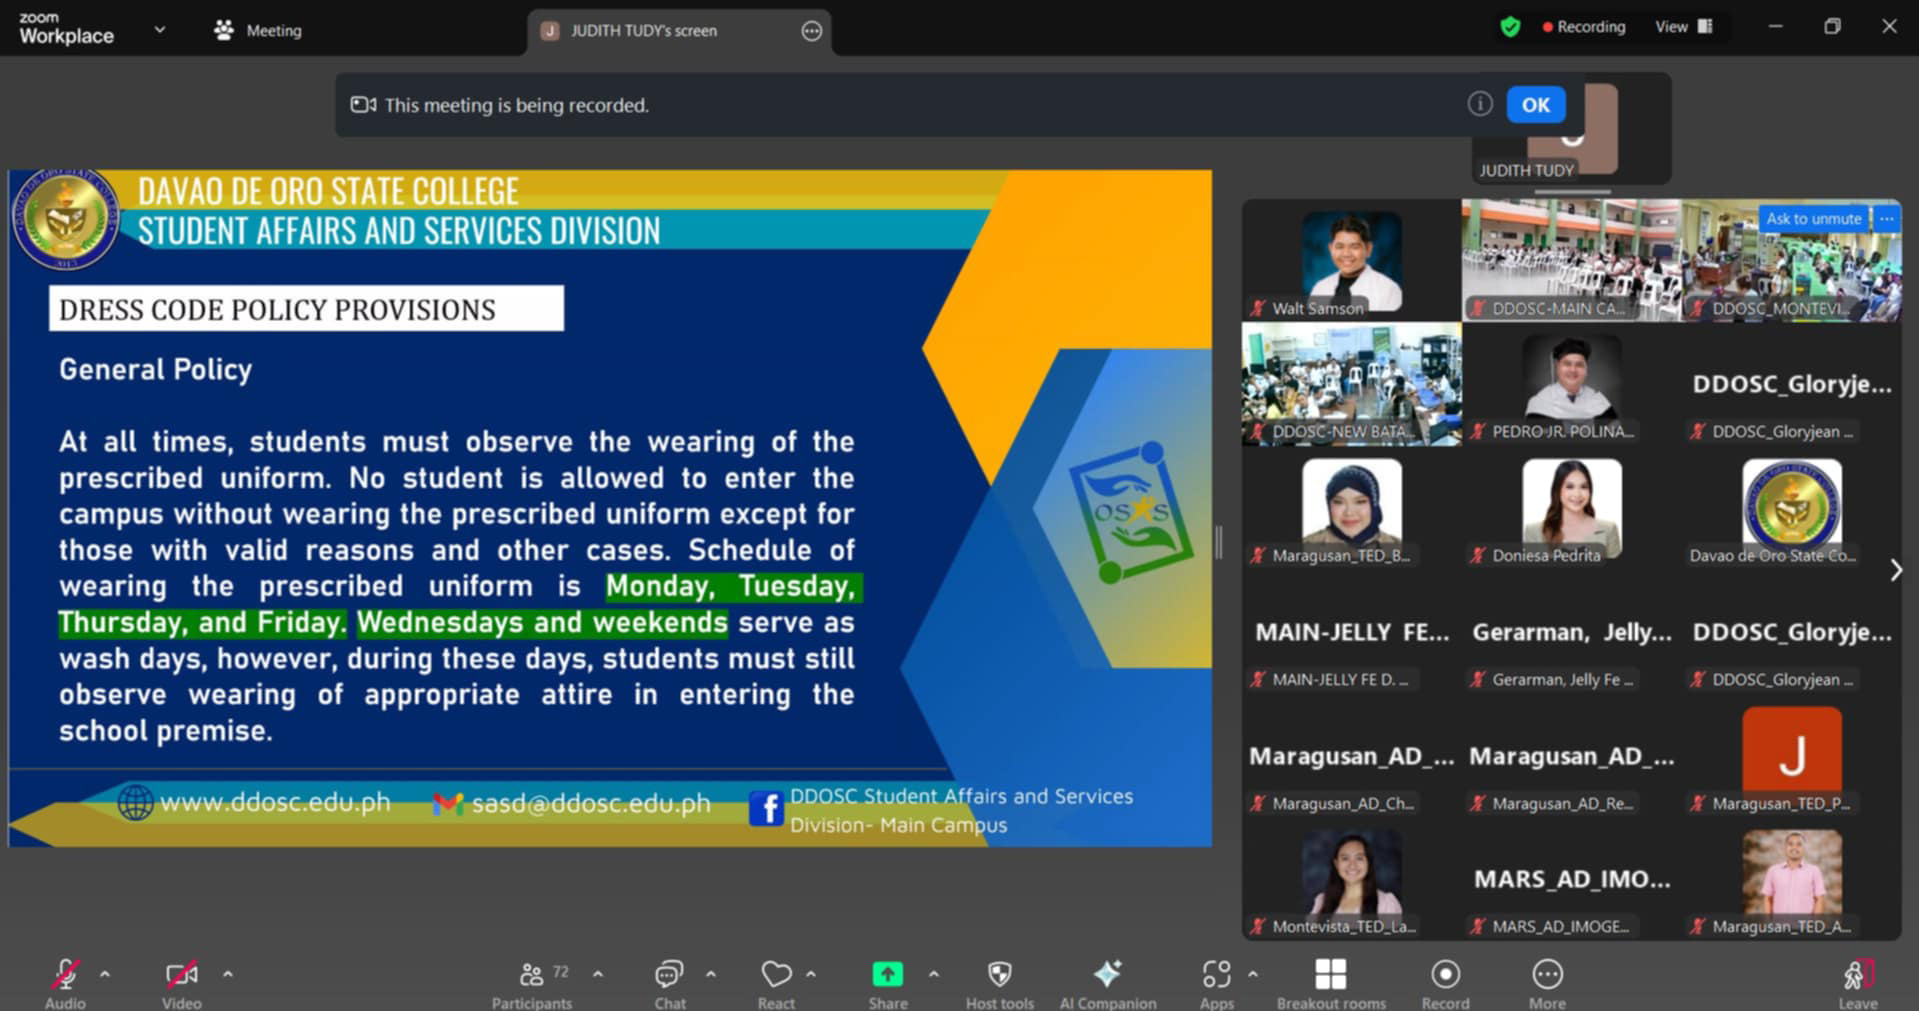This screenshot has height=1011, width=1919.
Task: Expand the Participants options arrow
Action: coord(598,973)
